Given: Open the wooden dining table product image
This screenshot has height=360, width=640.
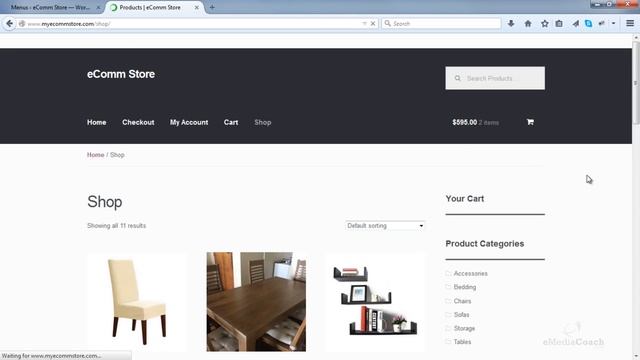Looking at the screenshot, I should (x=256, y=302).
